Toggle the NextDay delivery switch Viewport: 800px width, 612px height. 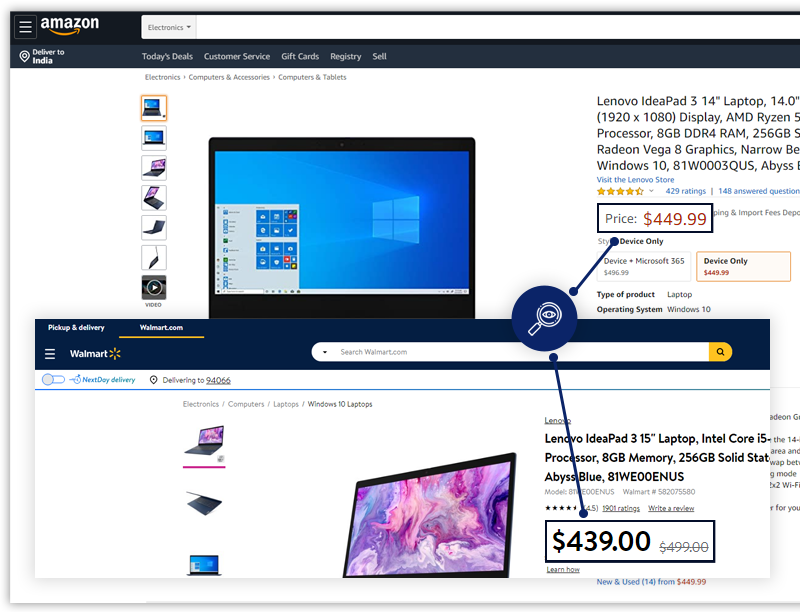53,380
